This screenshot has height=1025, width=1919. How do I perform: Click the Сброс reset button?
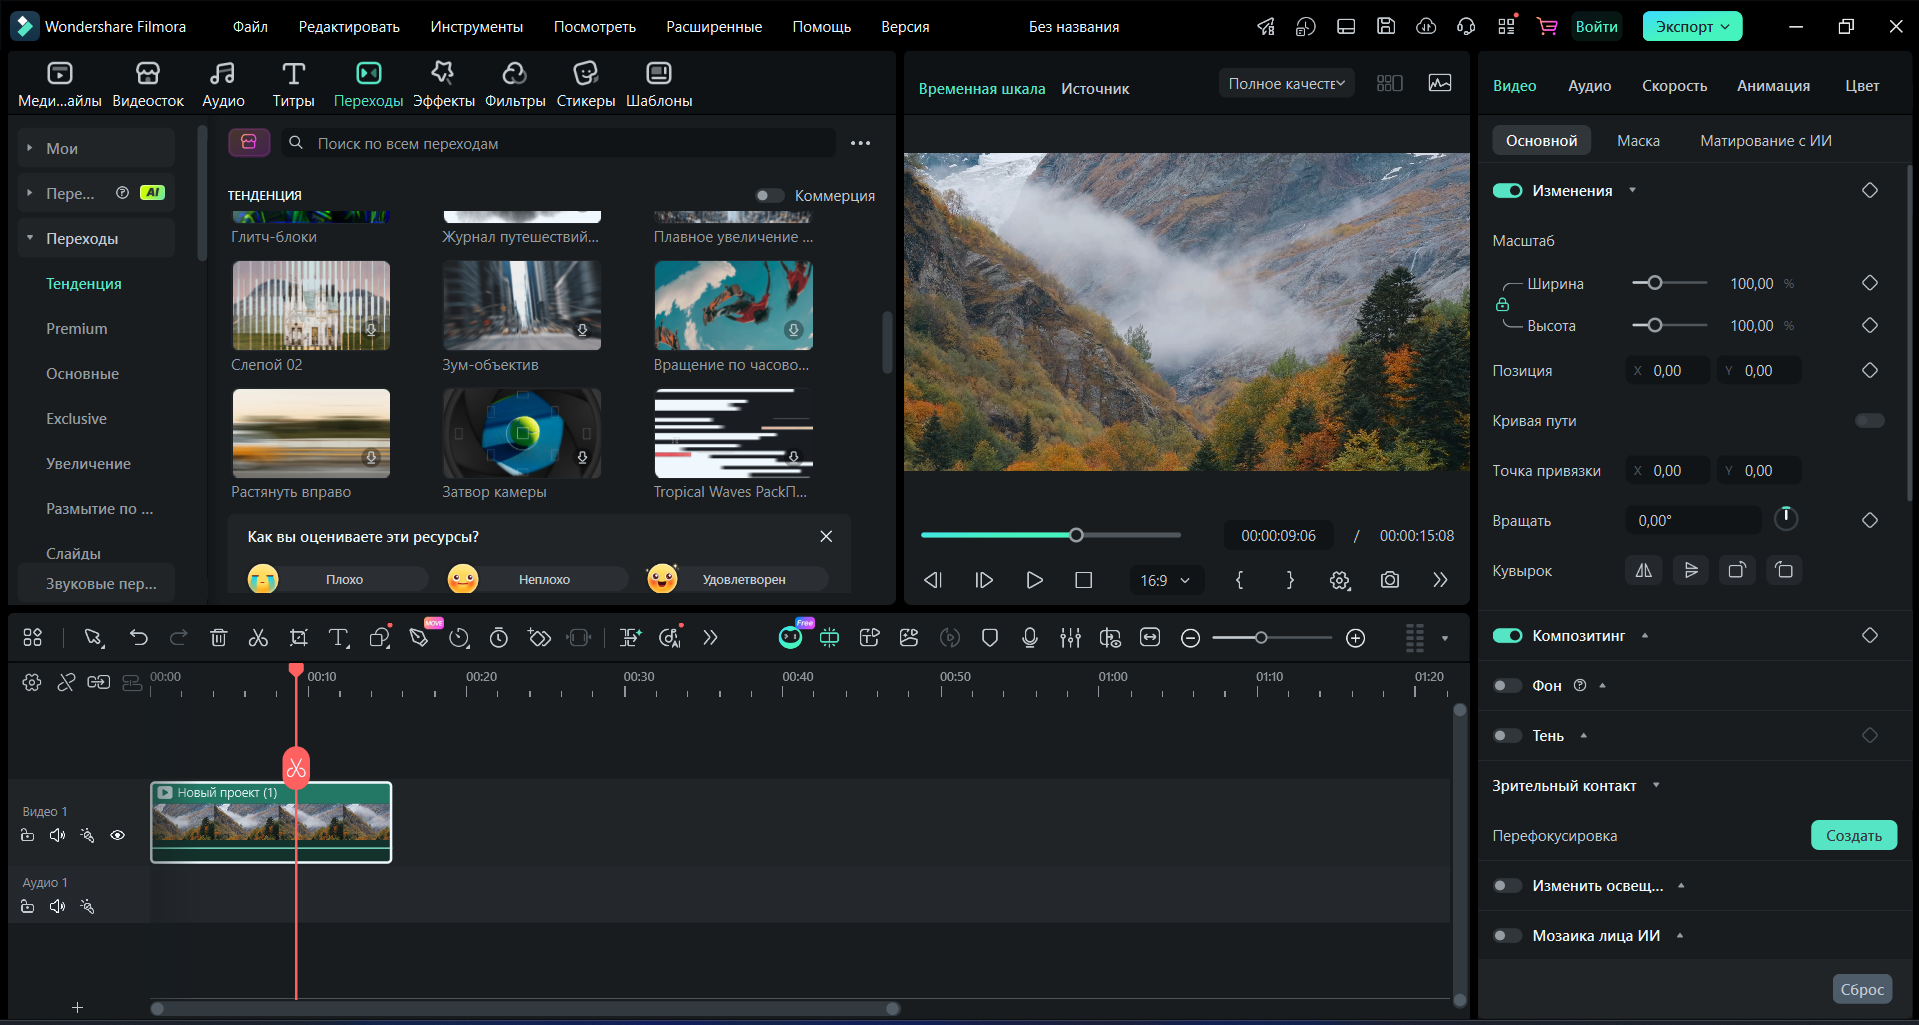pyautogui.click(x=1862, y=989)
